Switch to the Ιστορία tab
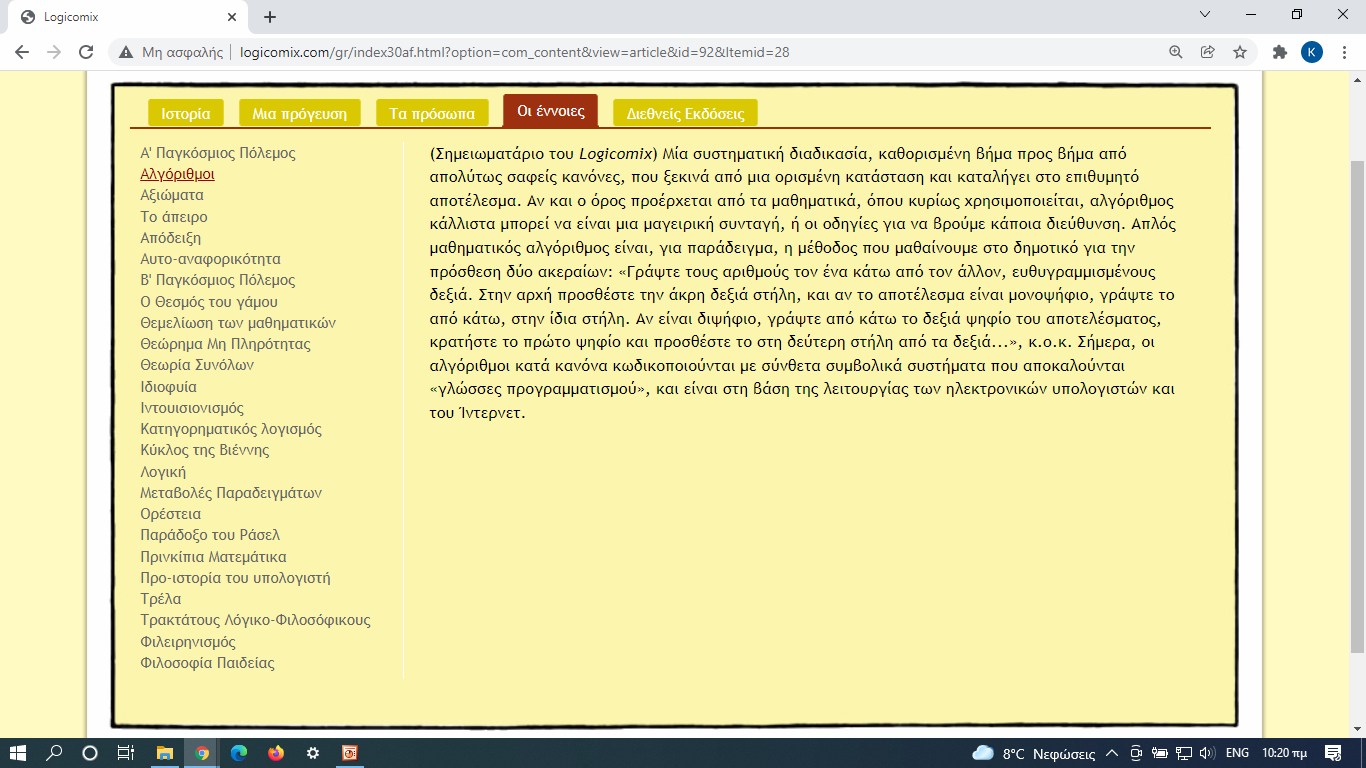 coord(186,113)
